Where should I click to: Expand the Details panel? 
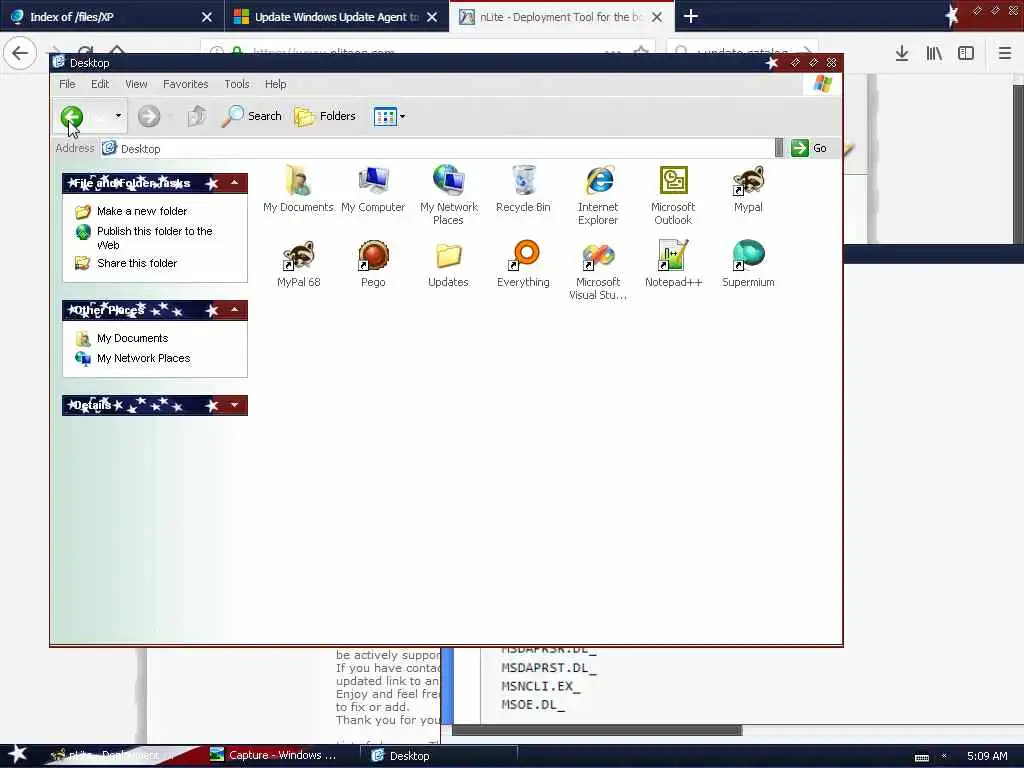(x=234, y=405)
